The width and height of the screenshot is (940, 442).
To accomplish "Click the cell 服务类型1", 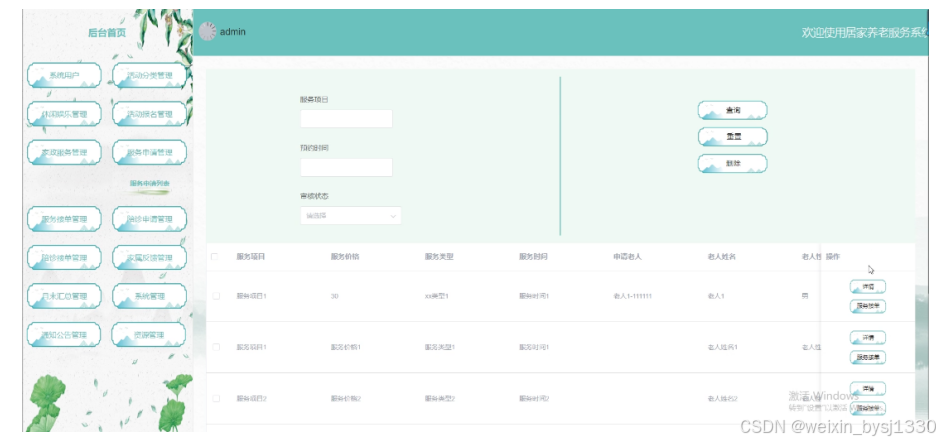I will (x=440, y=347).
